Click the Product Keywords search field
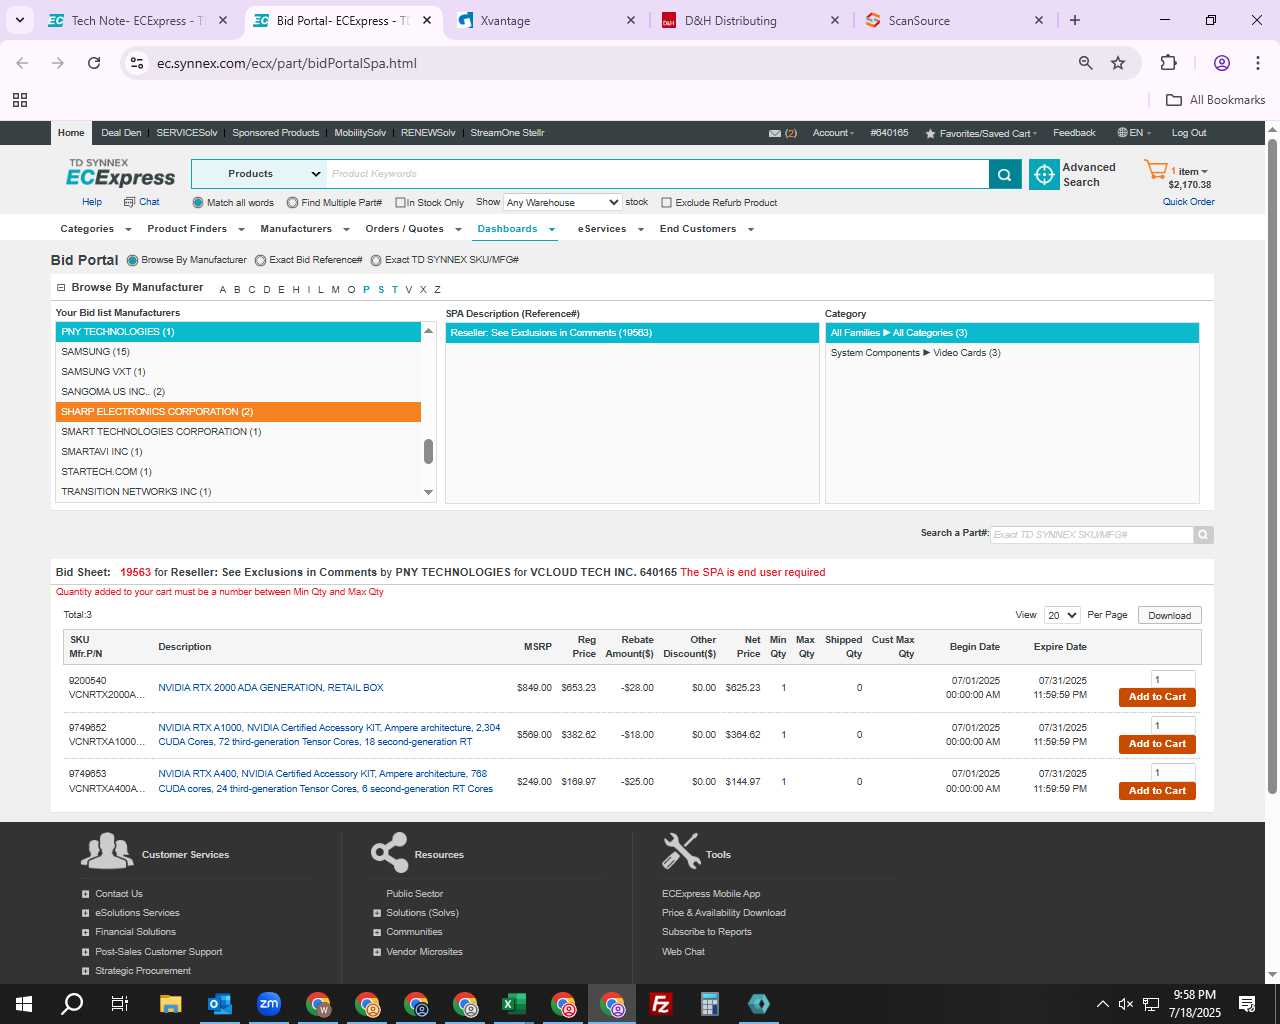This screenshot has width=1280, height=1024. [657, 174]
